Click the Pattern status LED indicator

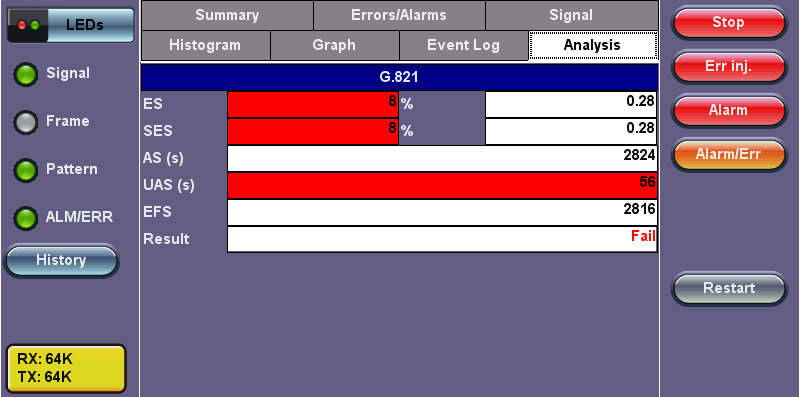pos(26,170)
